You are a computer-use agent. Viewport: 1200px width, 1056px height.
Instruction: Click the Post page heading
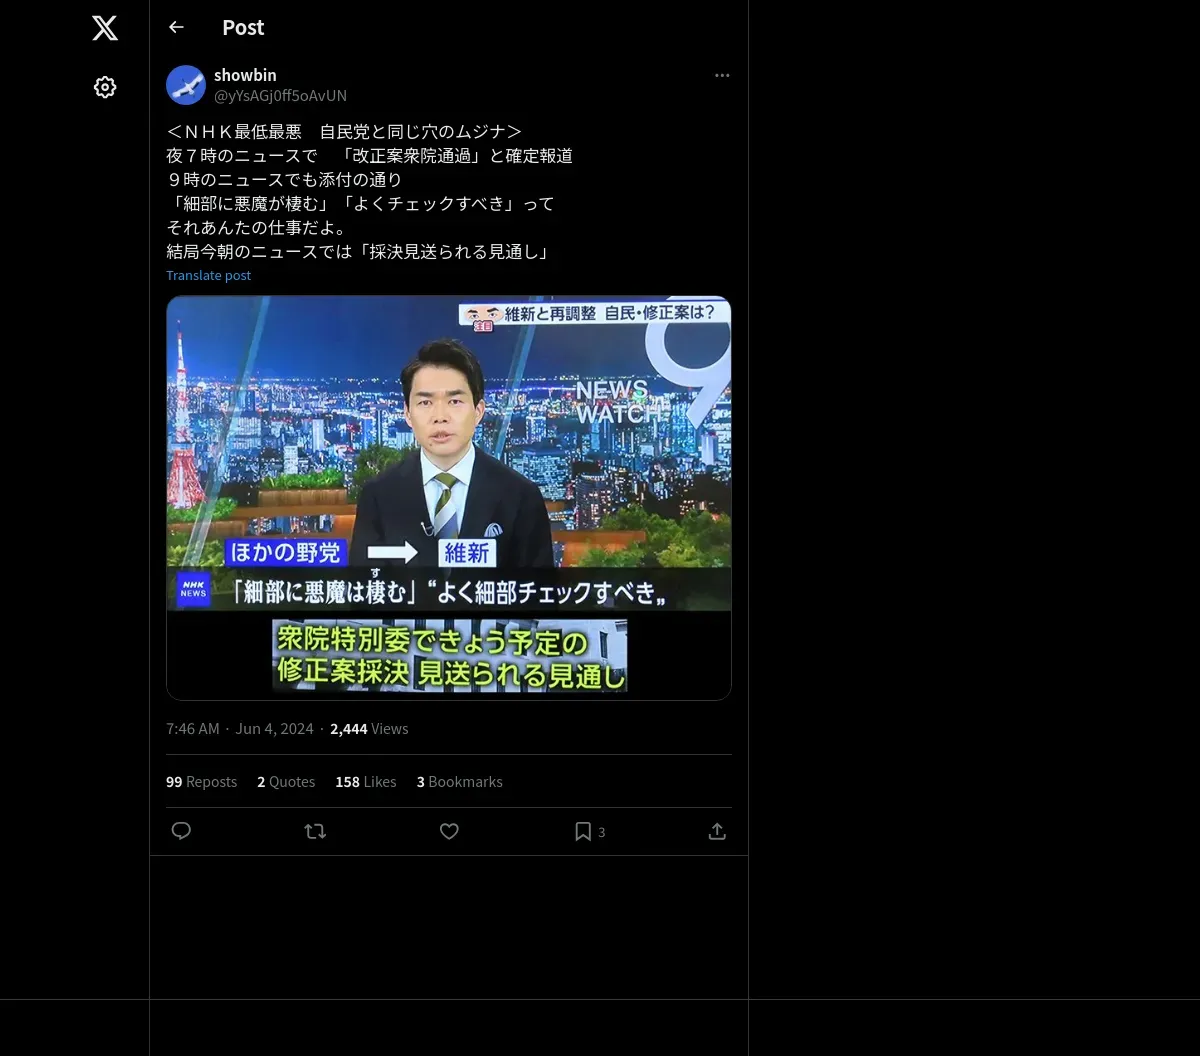click(243, 27)
